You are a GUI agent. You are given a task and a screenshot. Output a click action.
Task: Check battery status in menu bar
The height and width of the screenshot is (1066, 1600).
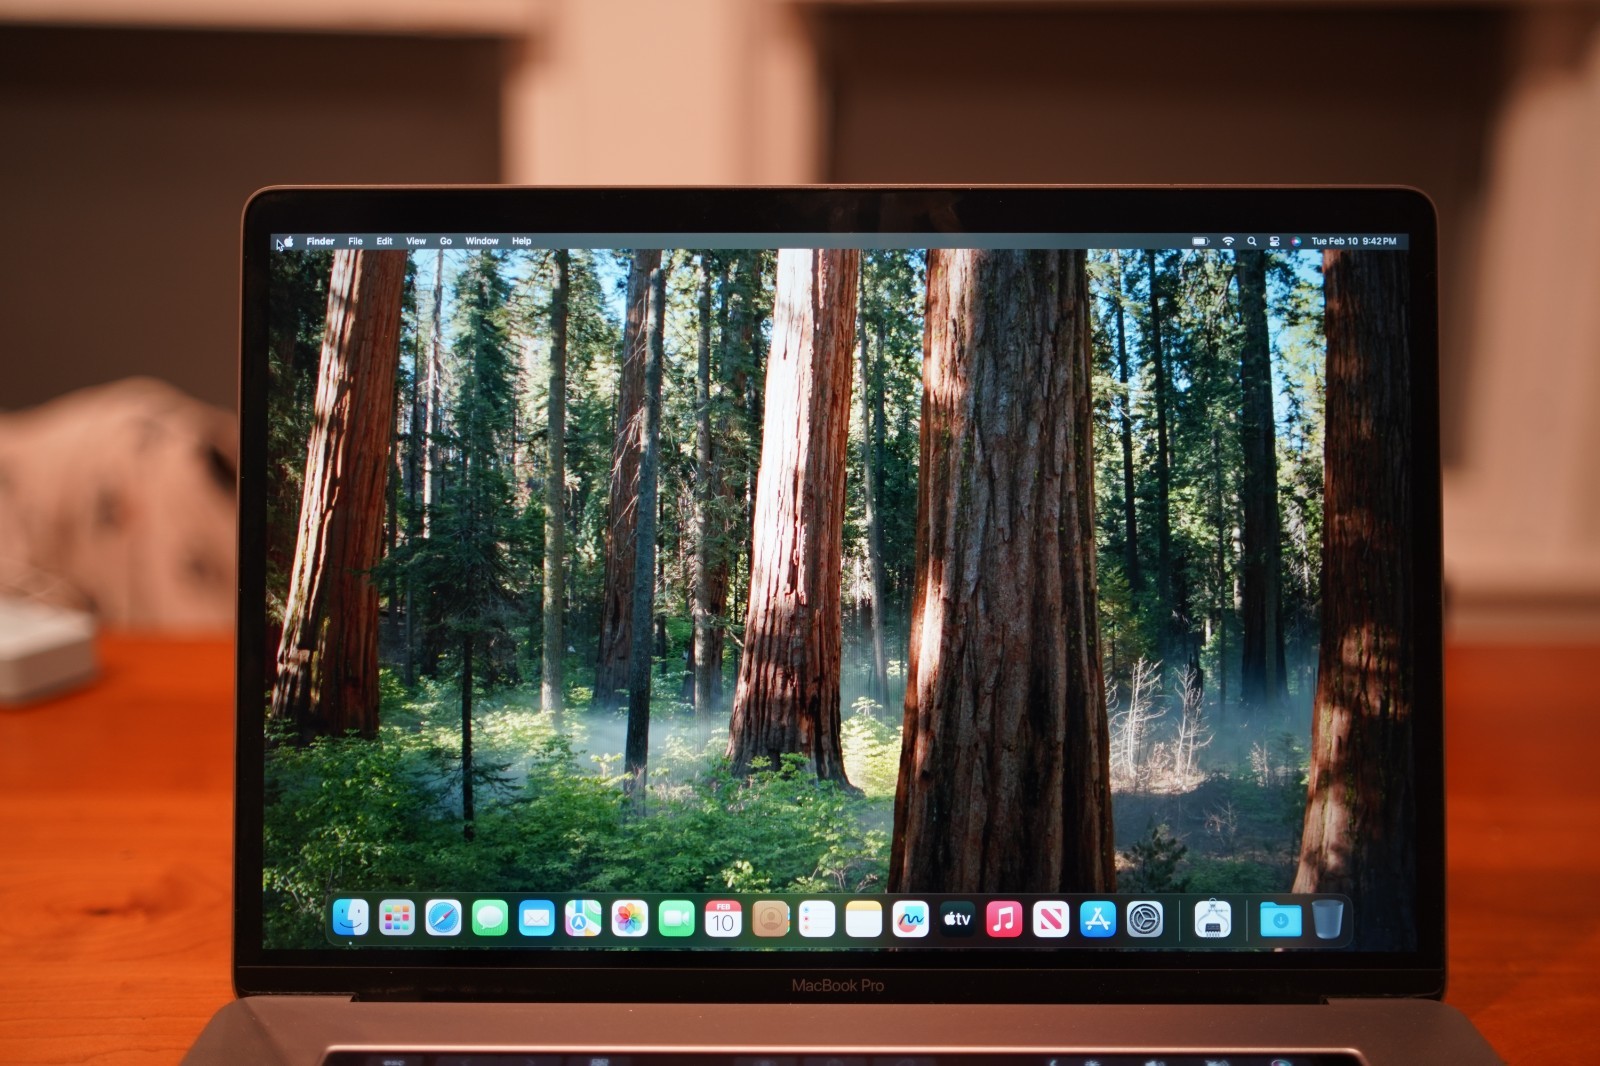(1201, 241)
